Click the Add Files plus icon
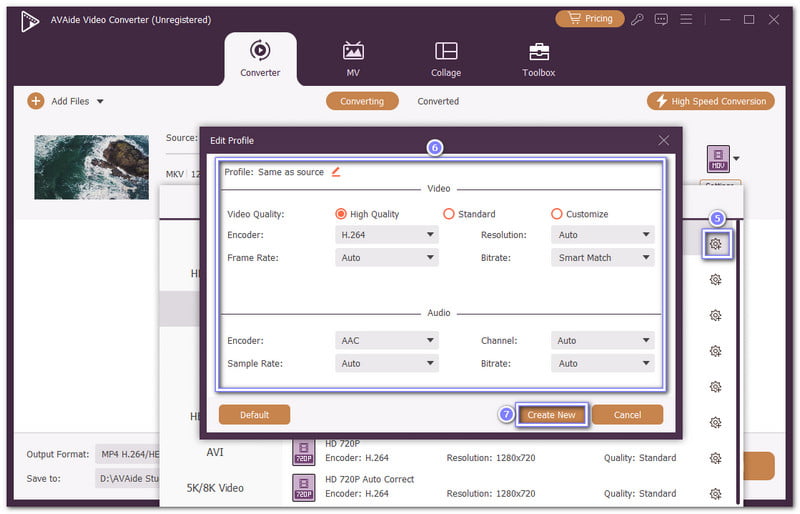Viewport: 800px width, 514px height. tap(36, 101)
